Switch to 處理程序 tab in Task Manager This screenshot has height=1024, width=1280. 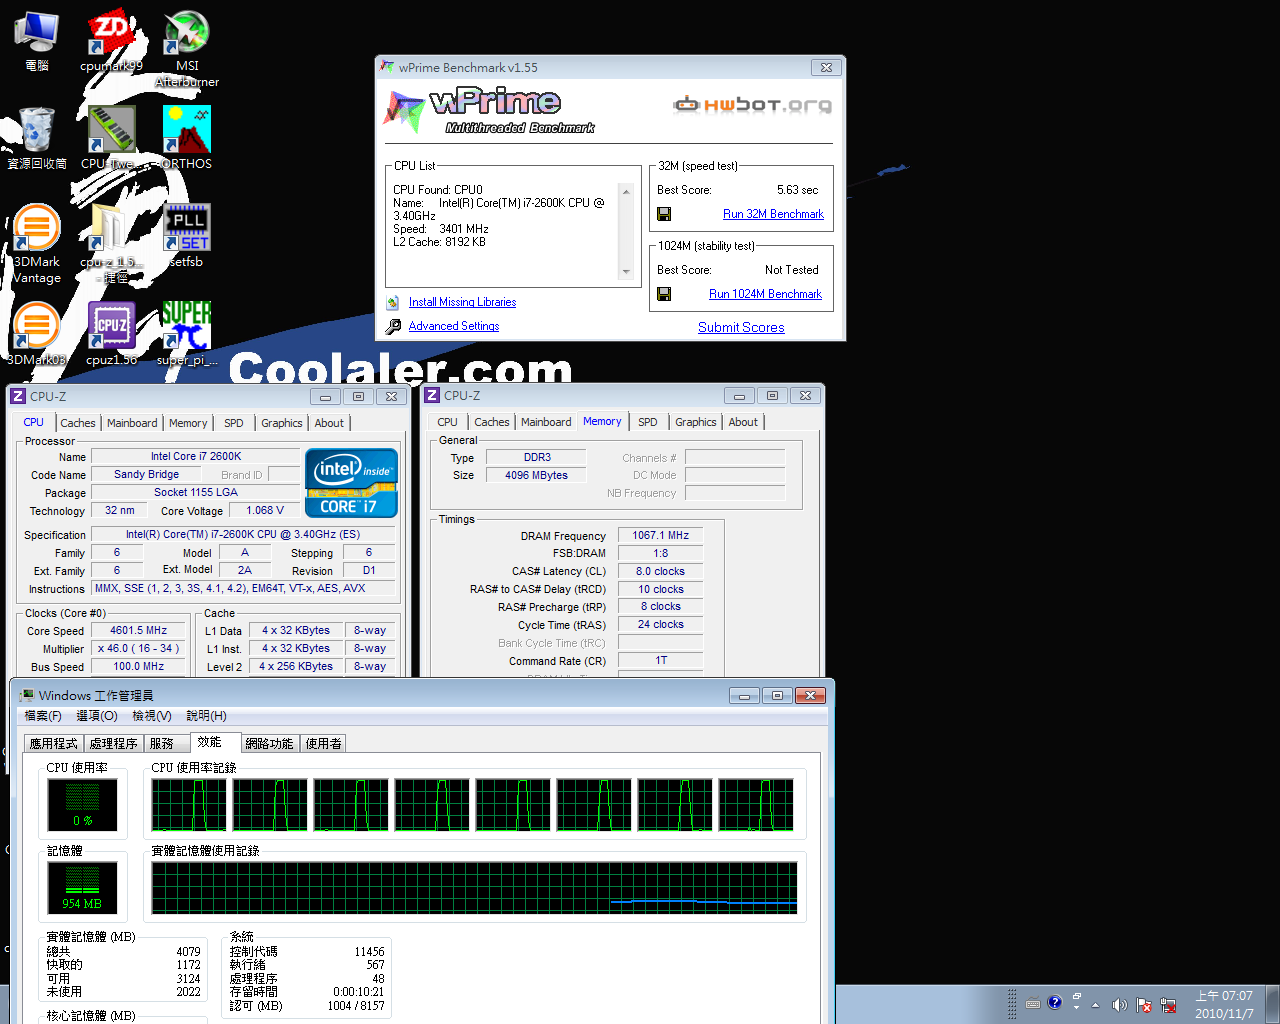[113, 743]
